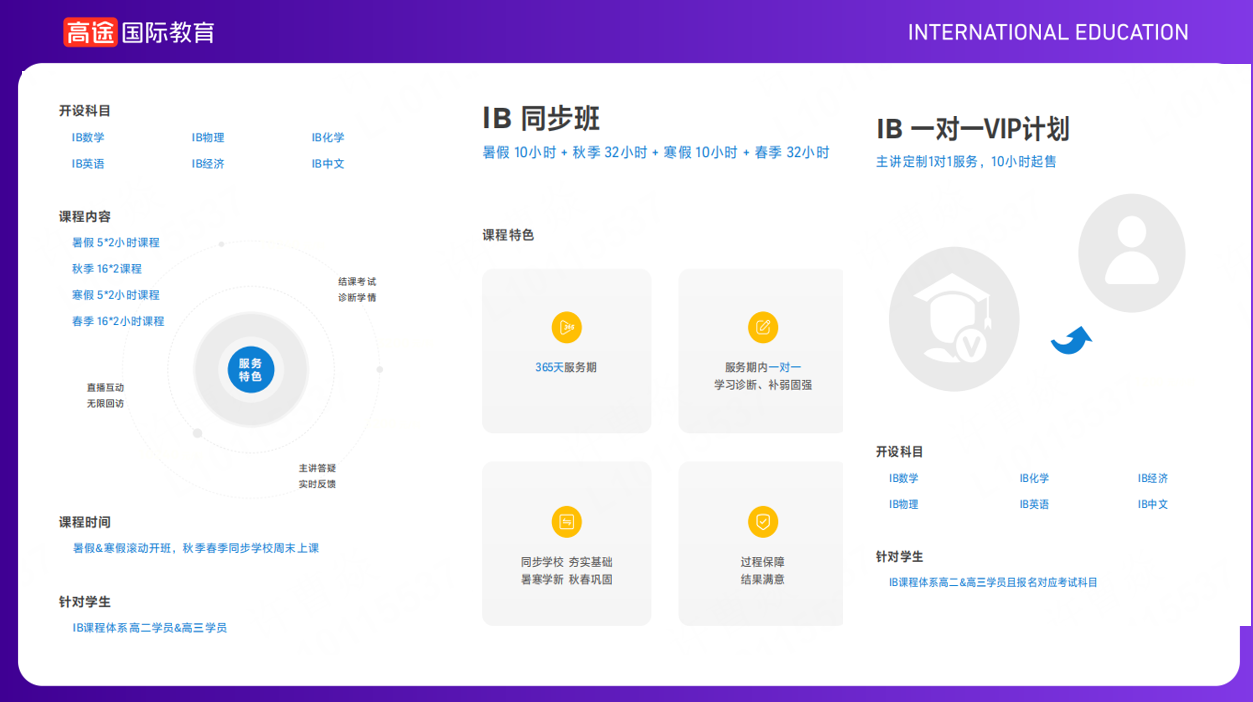
Task: Click the IB 一对一VIP计划 heading
Action: 973,129
